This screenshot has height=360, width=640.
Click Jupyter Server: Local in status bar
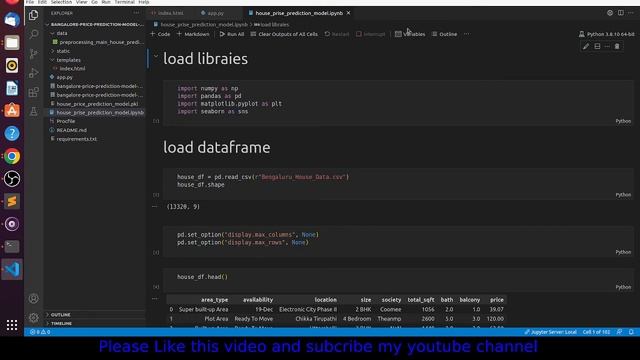550,332
